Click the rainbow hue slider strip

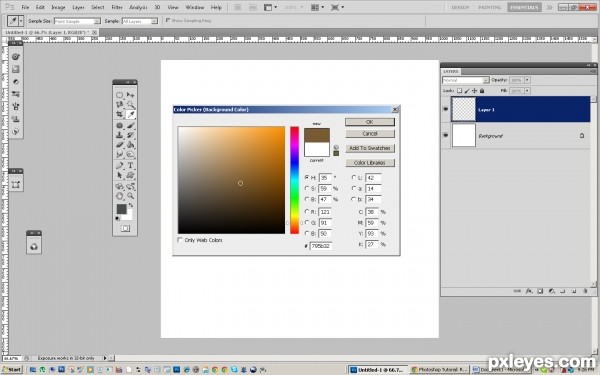click(294, 180)
